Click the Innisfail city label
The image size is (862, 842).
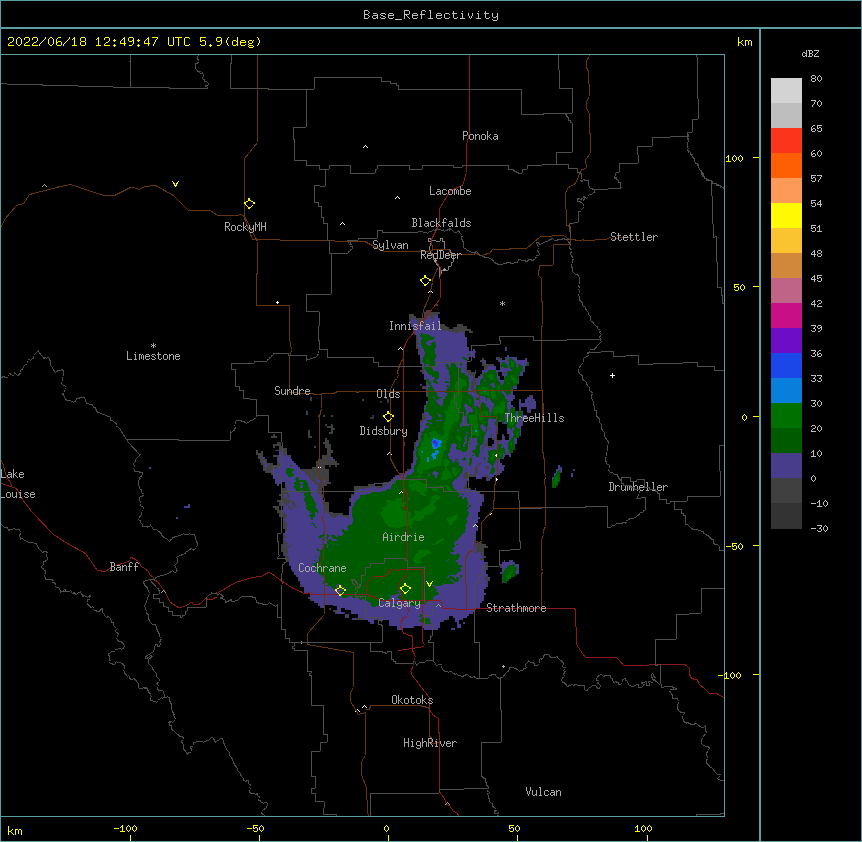coord(415,326)
